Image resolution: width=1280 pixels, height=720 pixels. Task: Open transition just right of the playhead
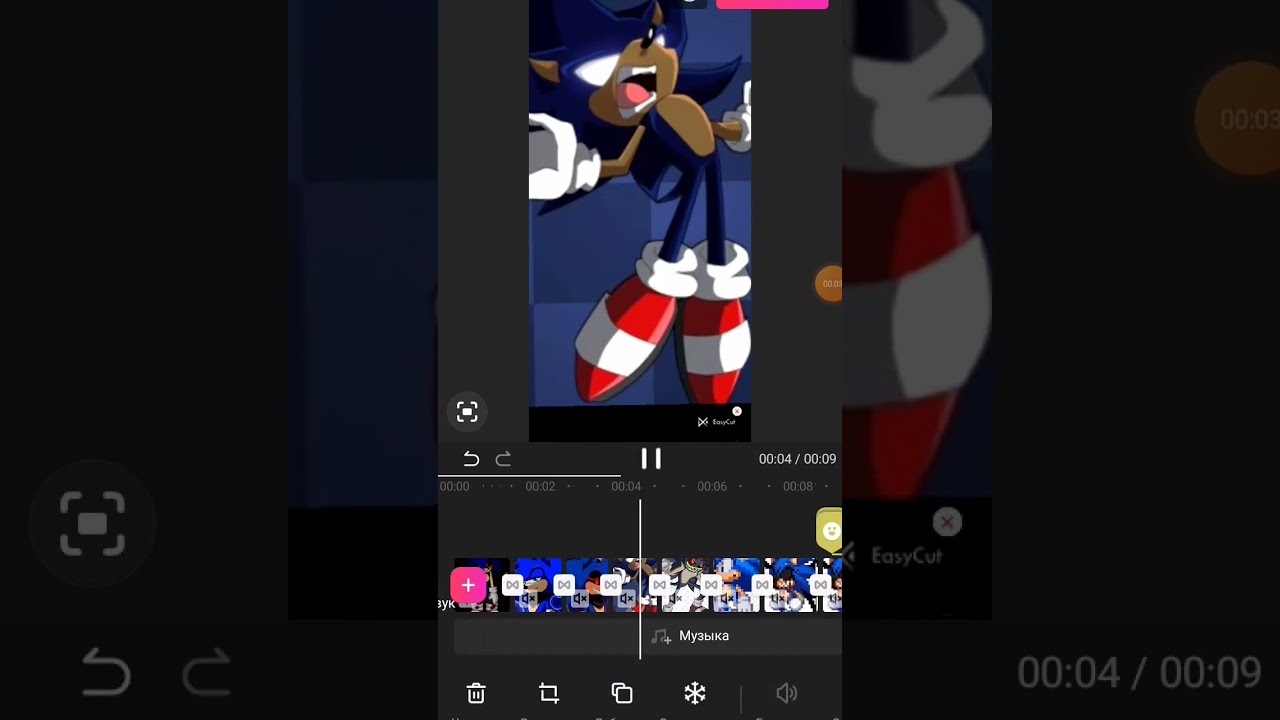coord(660,585)
